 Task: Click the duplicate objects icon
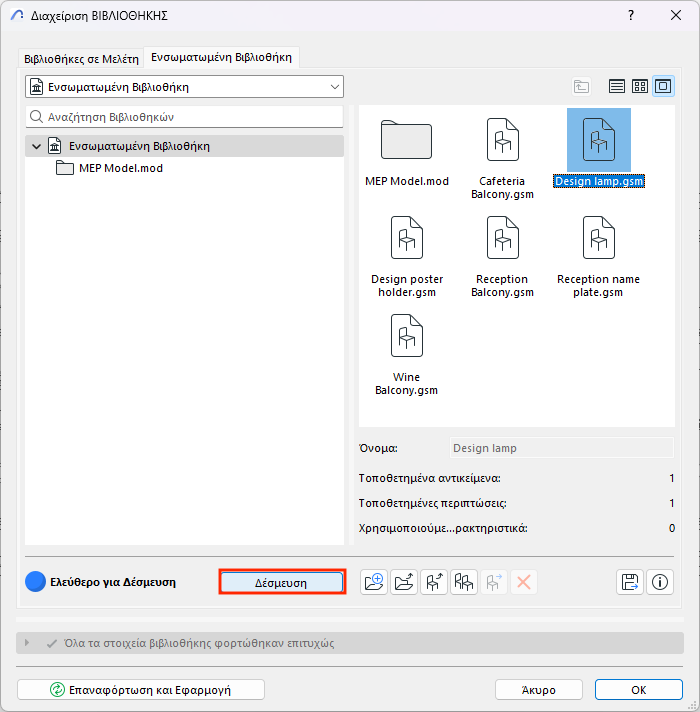tap(463, 582)
